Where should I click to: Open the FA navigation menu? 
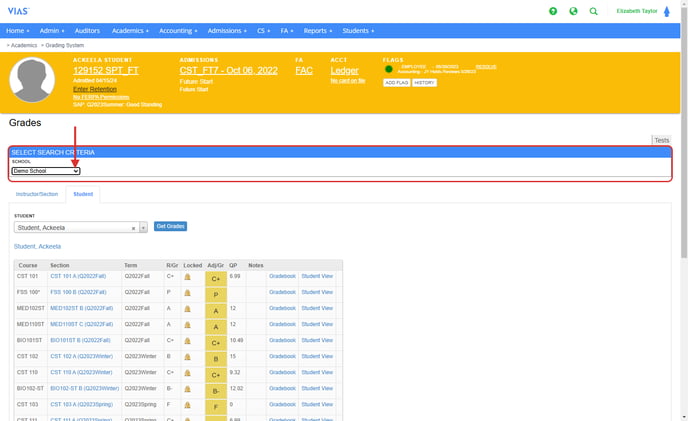pos(287,31)
